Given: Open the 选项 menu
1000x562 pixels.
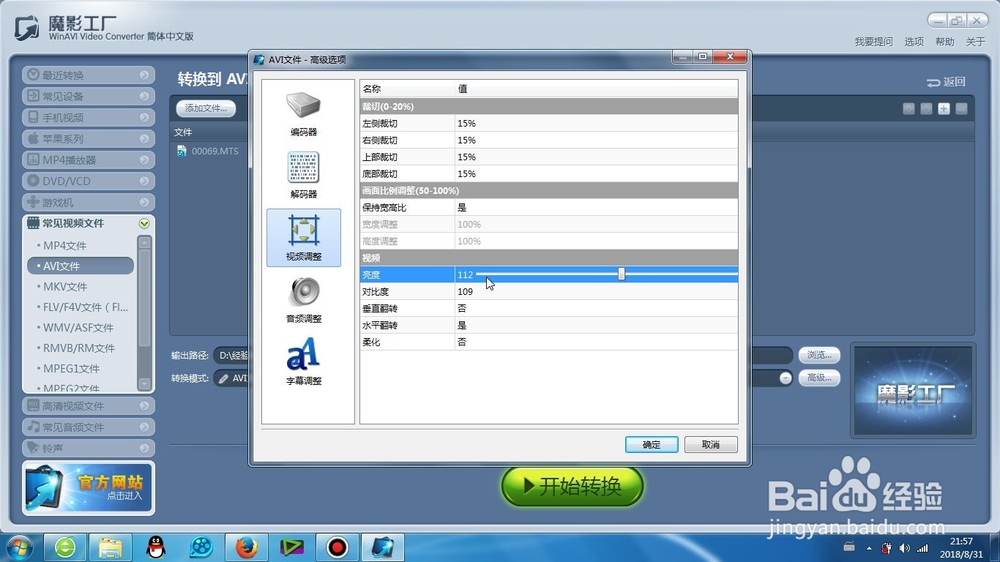Looking at the screenshot, I should (x=913, y=41).
